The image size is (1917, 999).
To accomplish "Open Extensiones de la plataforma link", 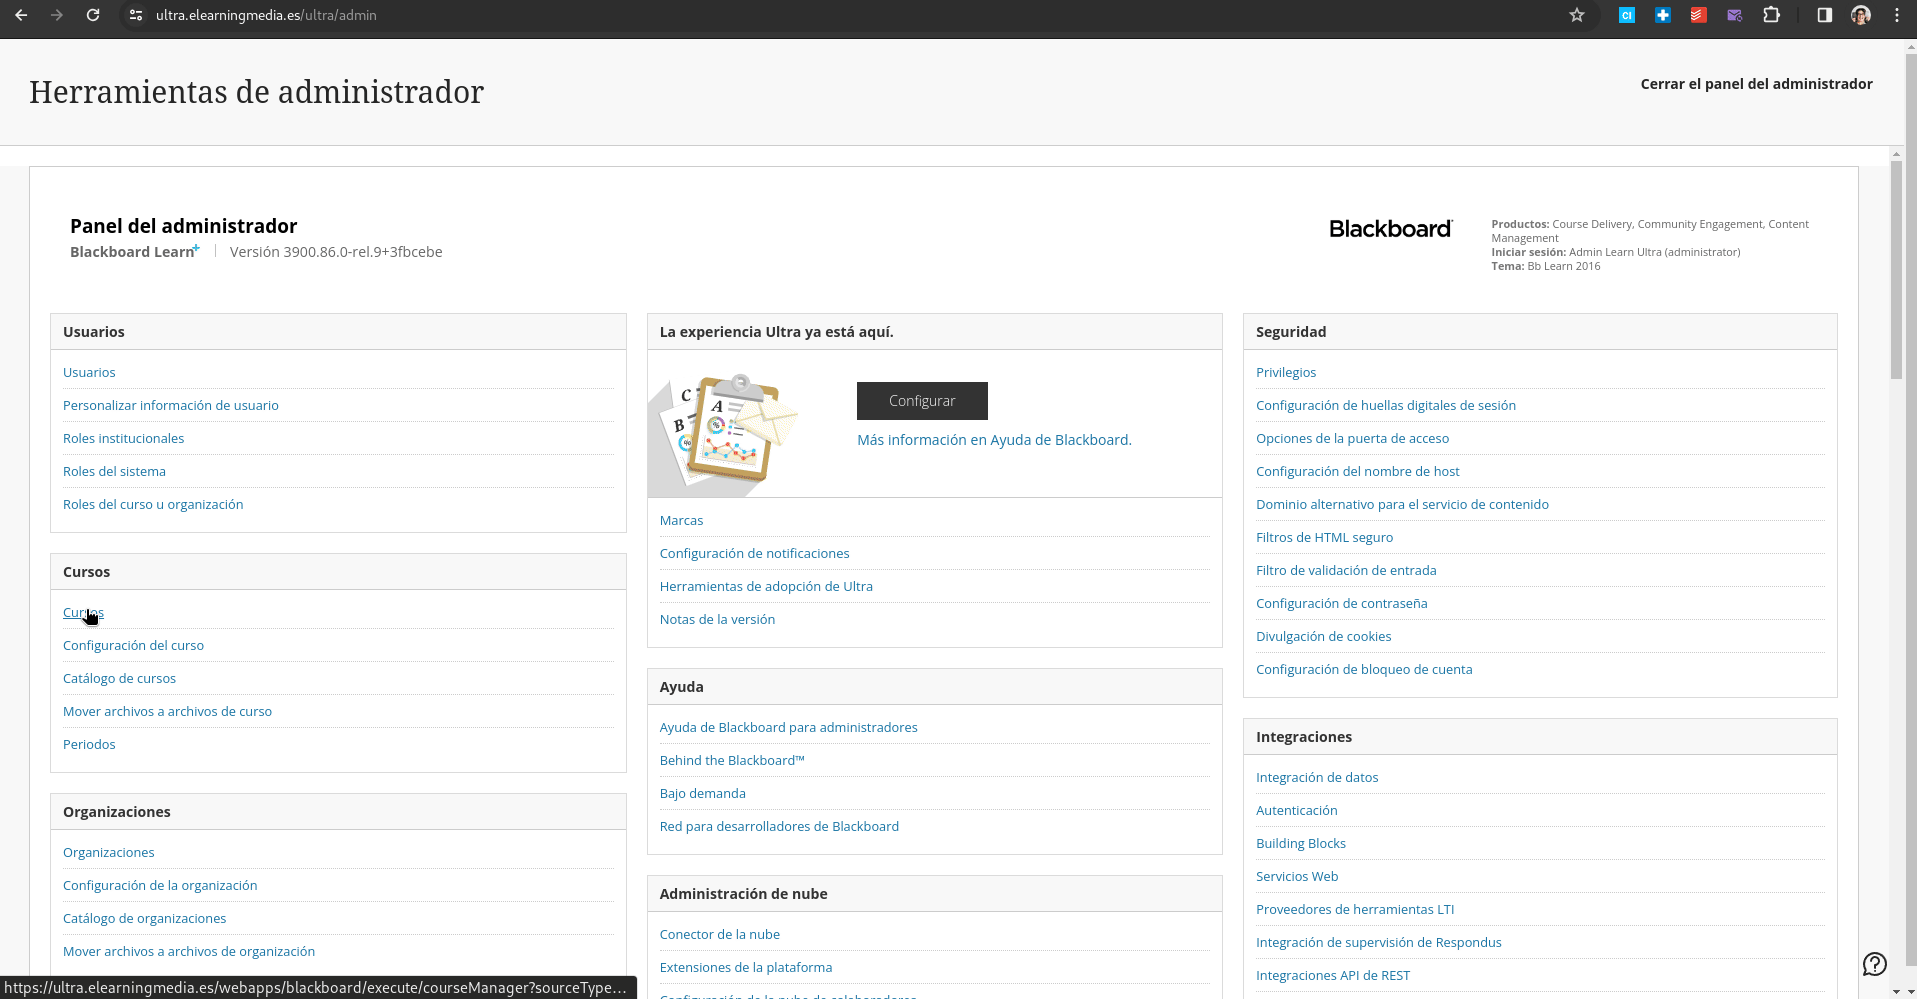I will pyautogui.click(x=745, y=967).
